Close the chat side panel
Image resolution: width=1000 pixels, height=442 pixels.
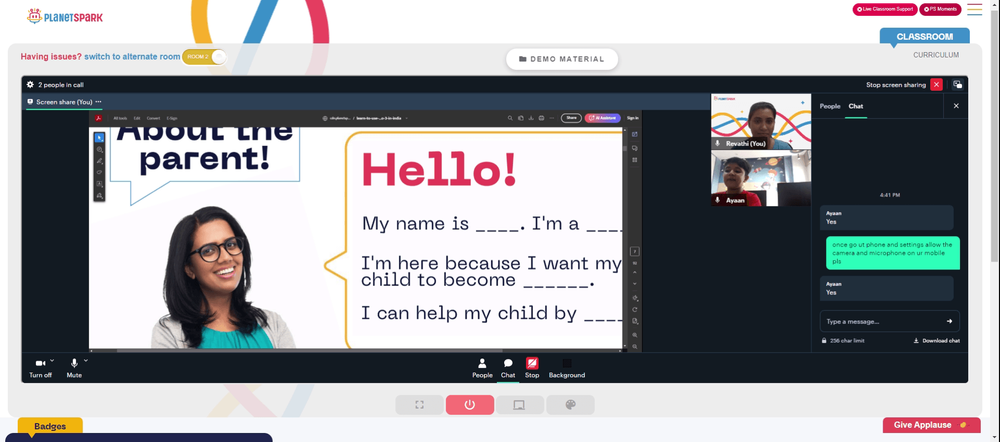click(x=956, y=106)
